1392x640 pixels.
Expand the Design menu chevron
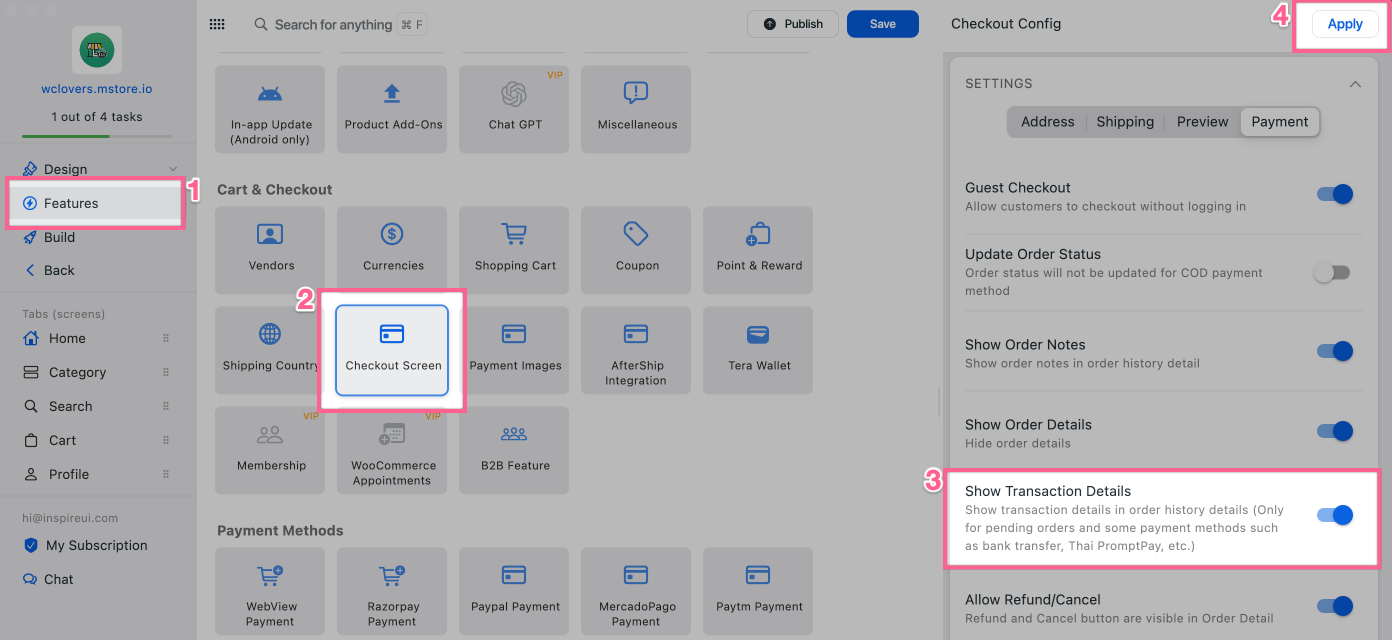[173, 169]
